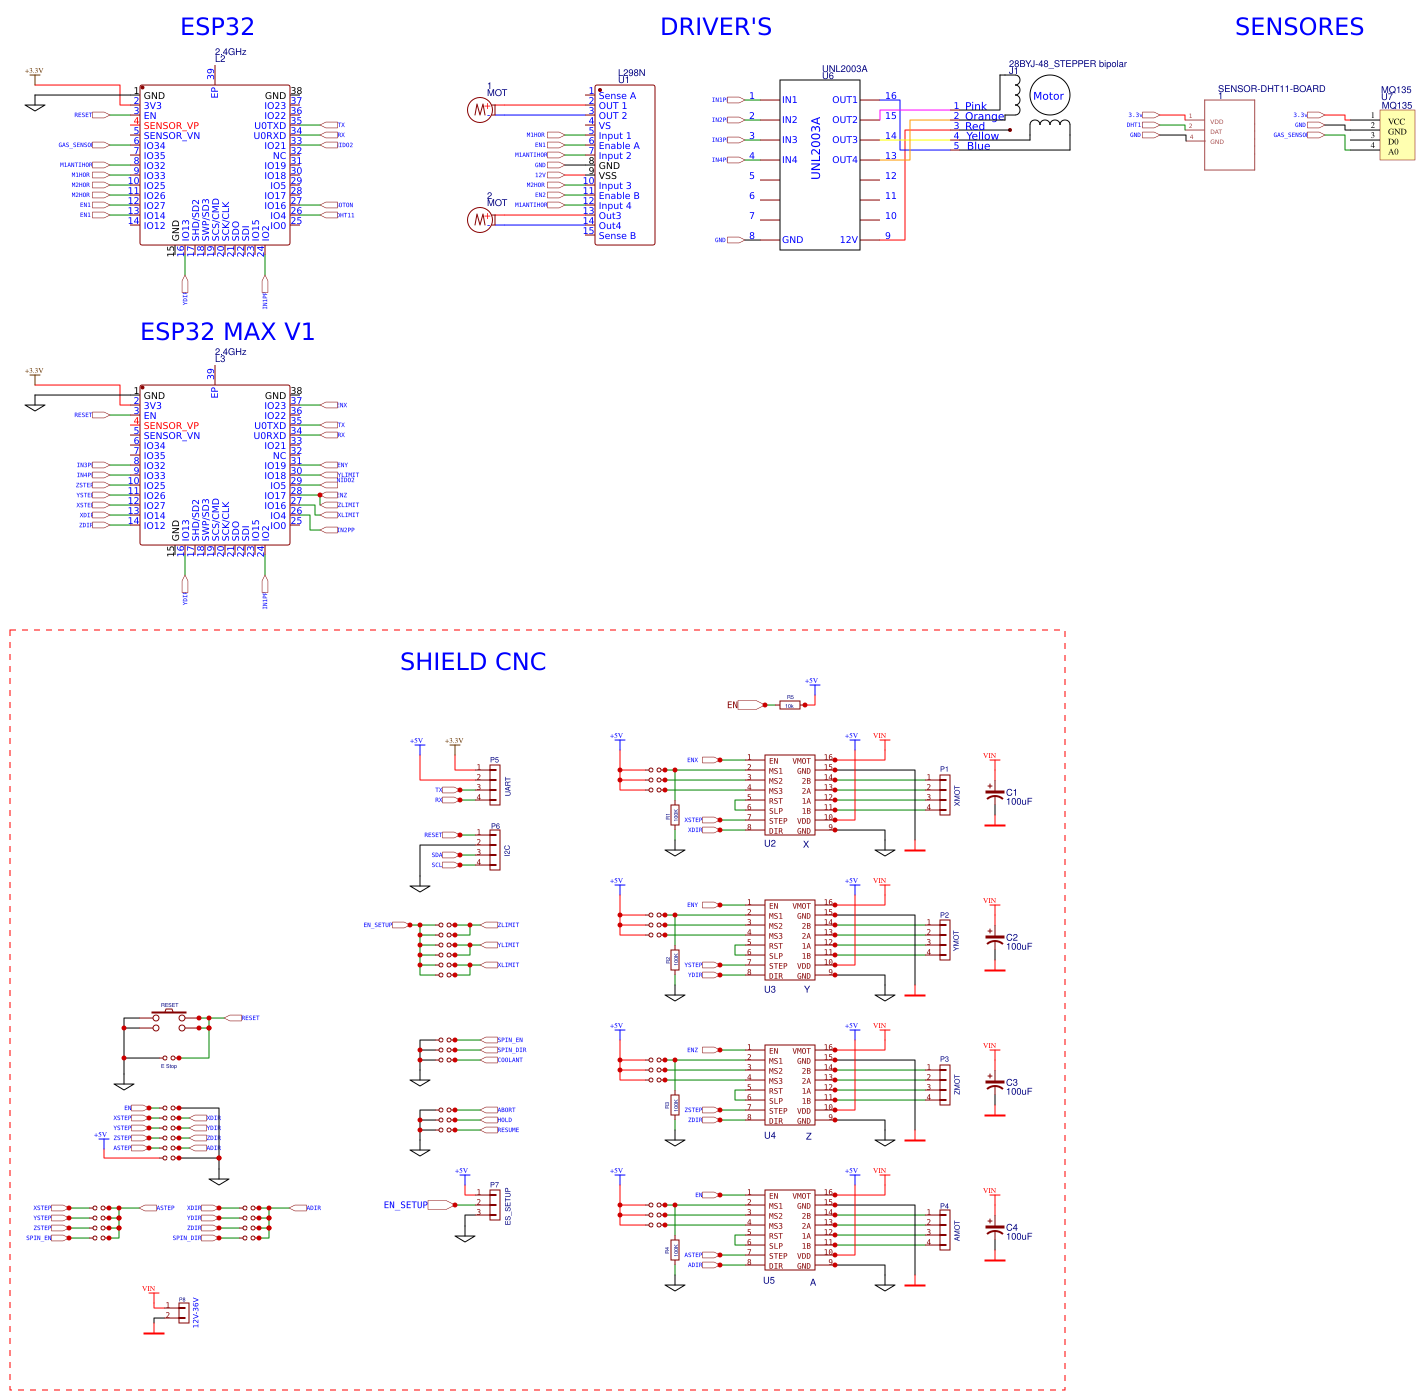Select the P6 I2C connector

[x=494, y=849]
